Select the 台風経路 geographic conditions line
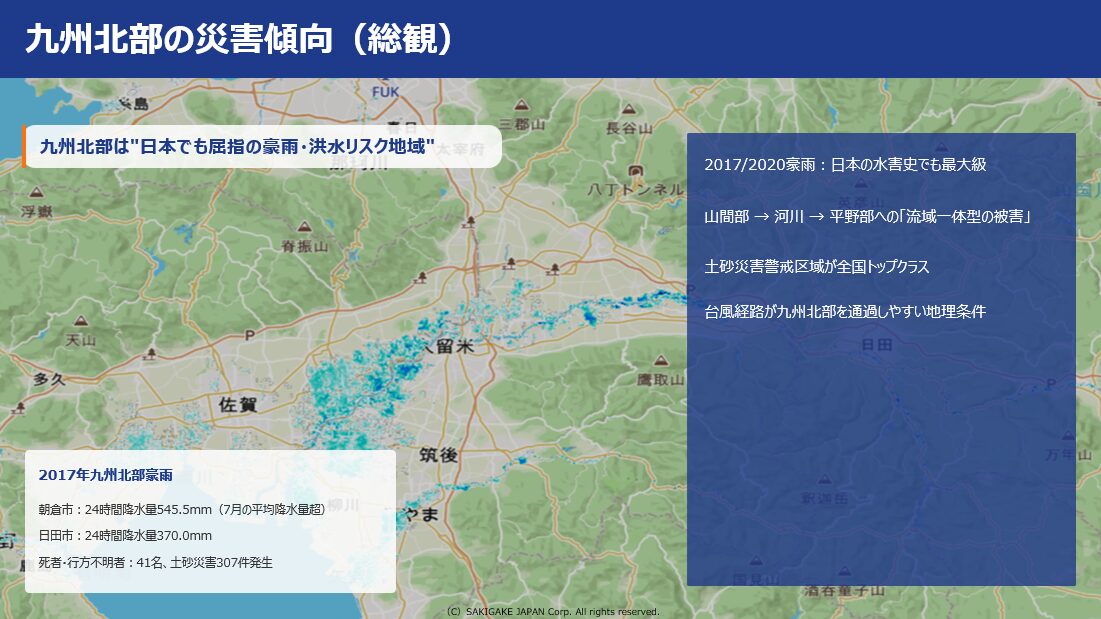 [x=845, y=312]
